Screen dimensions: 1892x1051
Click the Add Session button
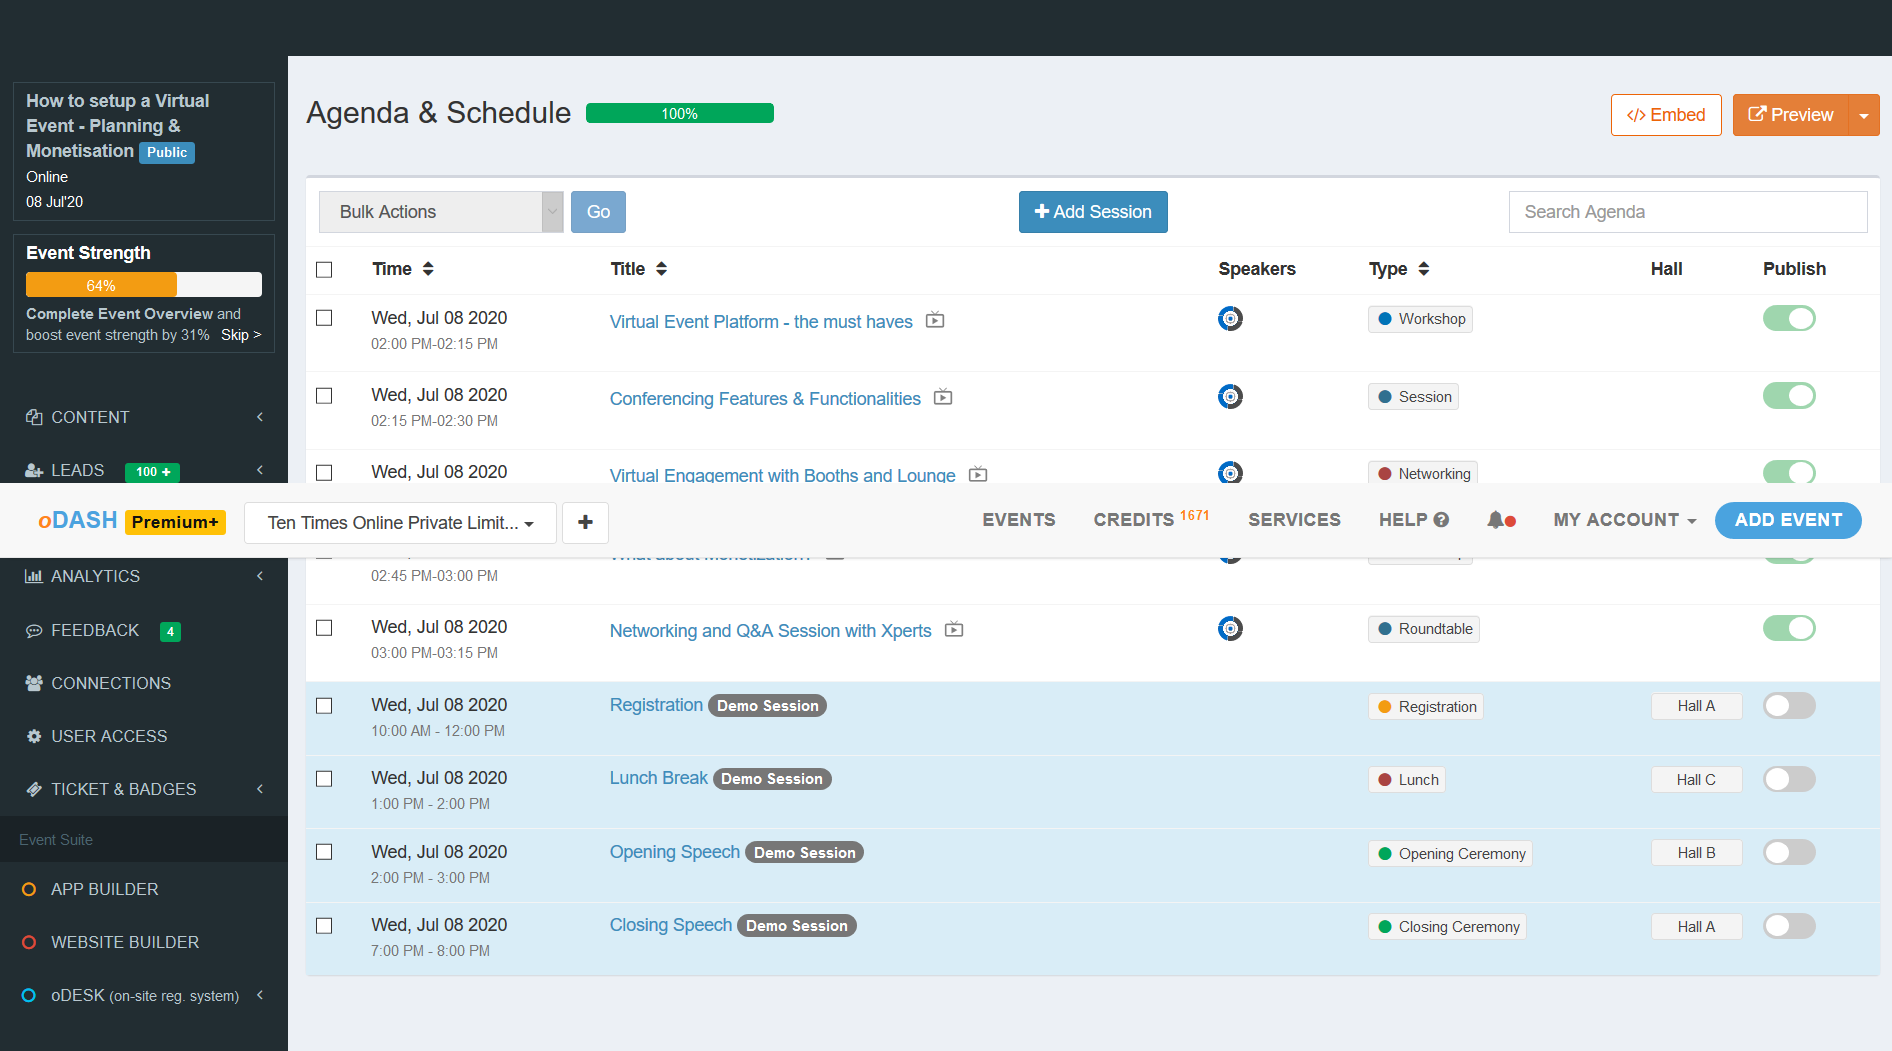[1093, 212]
